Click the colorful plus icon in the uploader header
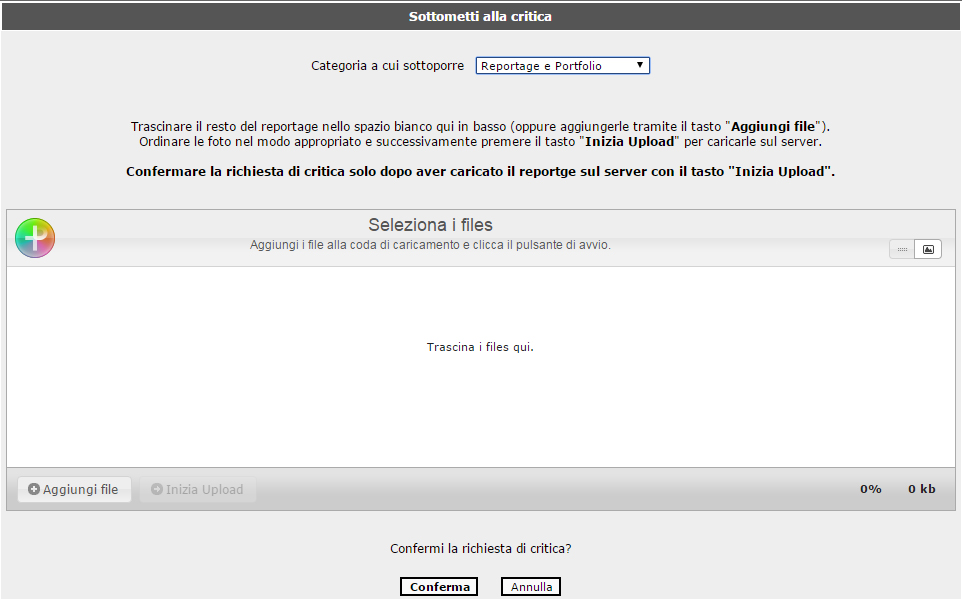The image size is (966, 599). (x=35, y=238)
